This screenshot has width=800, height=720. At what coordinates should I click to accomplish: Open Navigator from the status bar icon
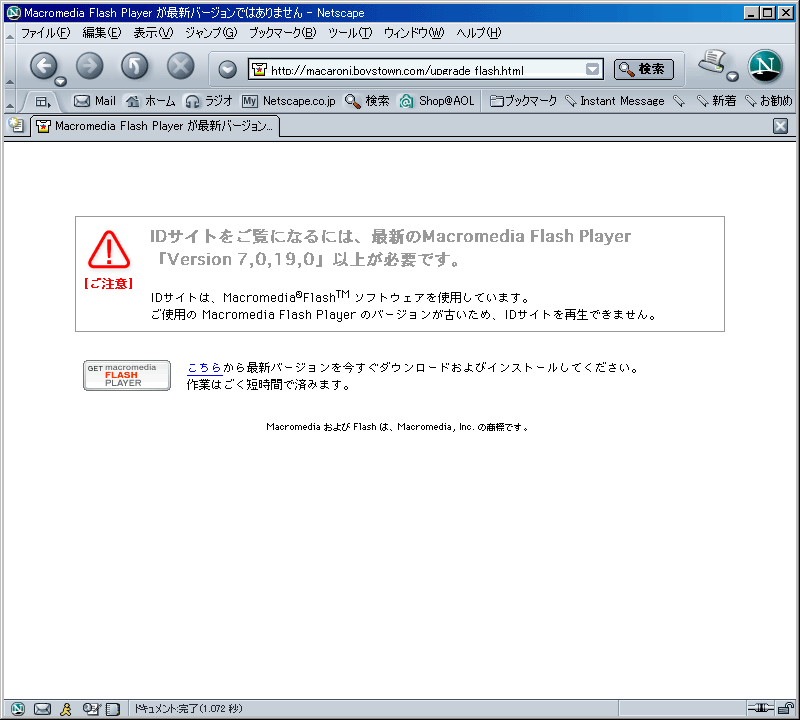(x=18, y=708)
